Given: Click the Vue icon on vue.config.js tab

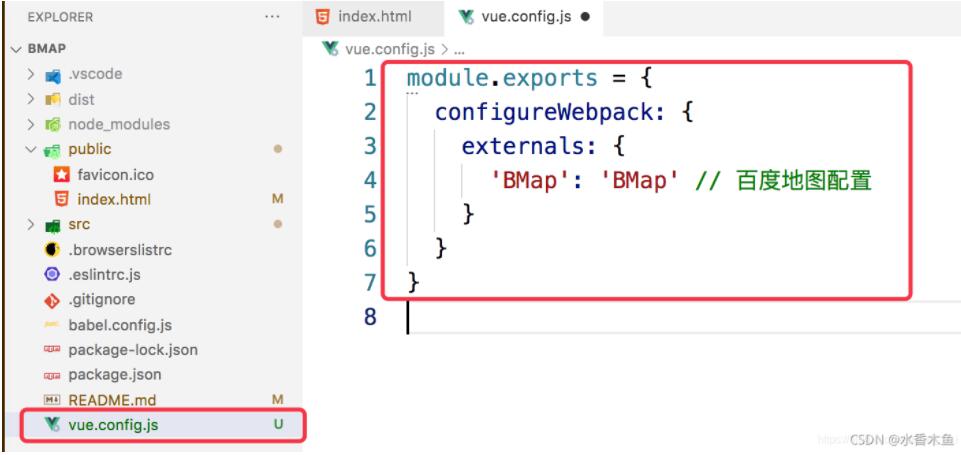Looking at the screenshot, I should click(467, 17).
